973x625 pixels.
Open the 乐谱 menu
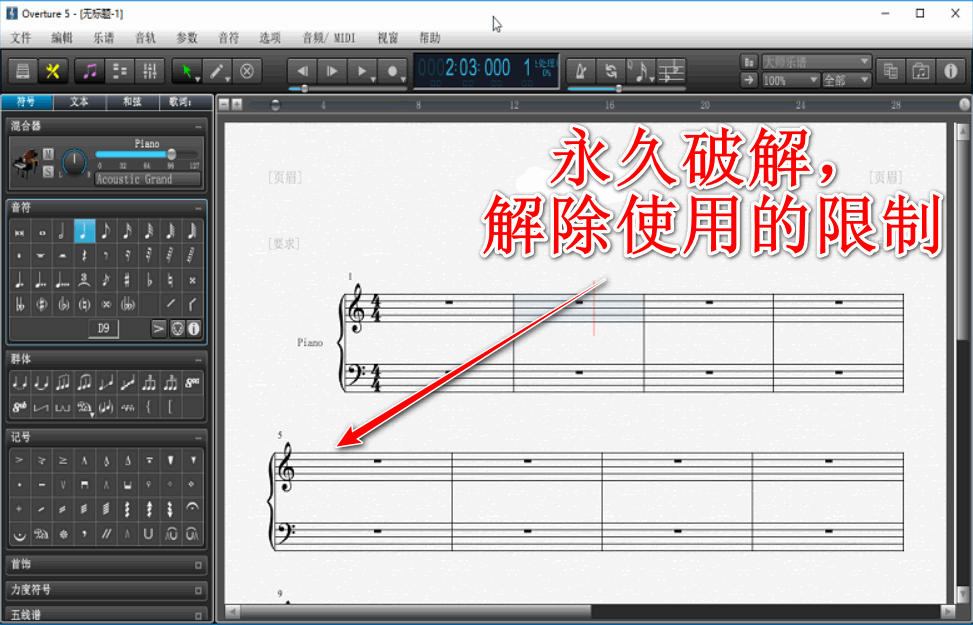click(104, 38)
